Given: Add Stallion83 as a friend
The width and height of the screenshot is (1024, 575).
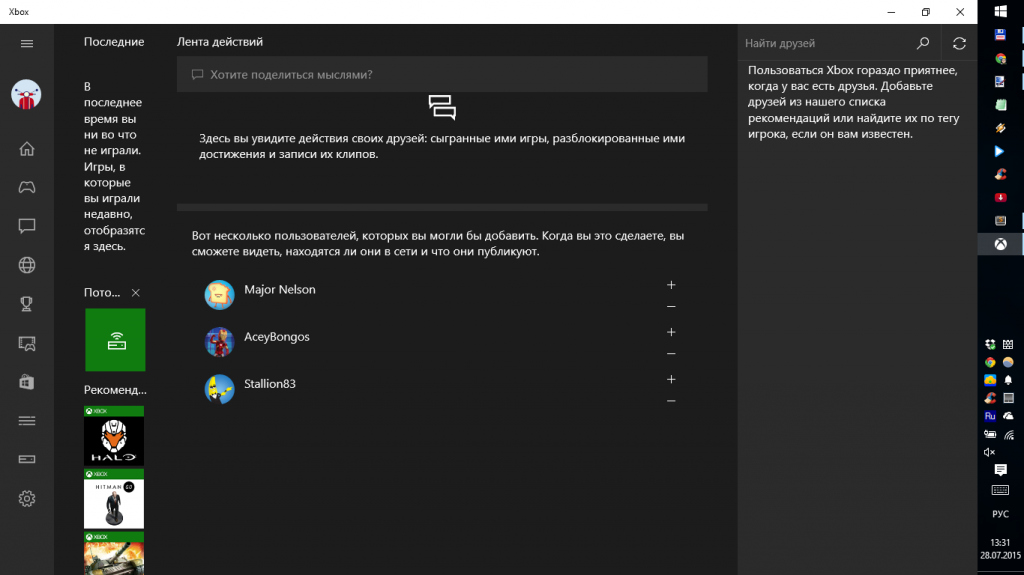Looking at the screenshot, I should 671,379.
